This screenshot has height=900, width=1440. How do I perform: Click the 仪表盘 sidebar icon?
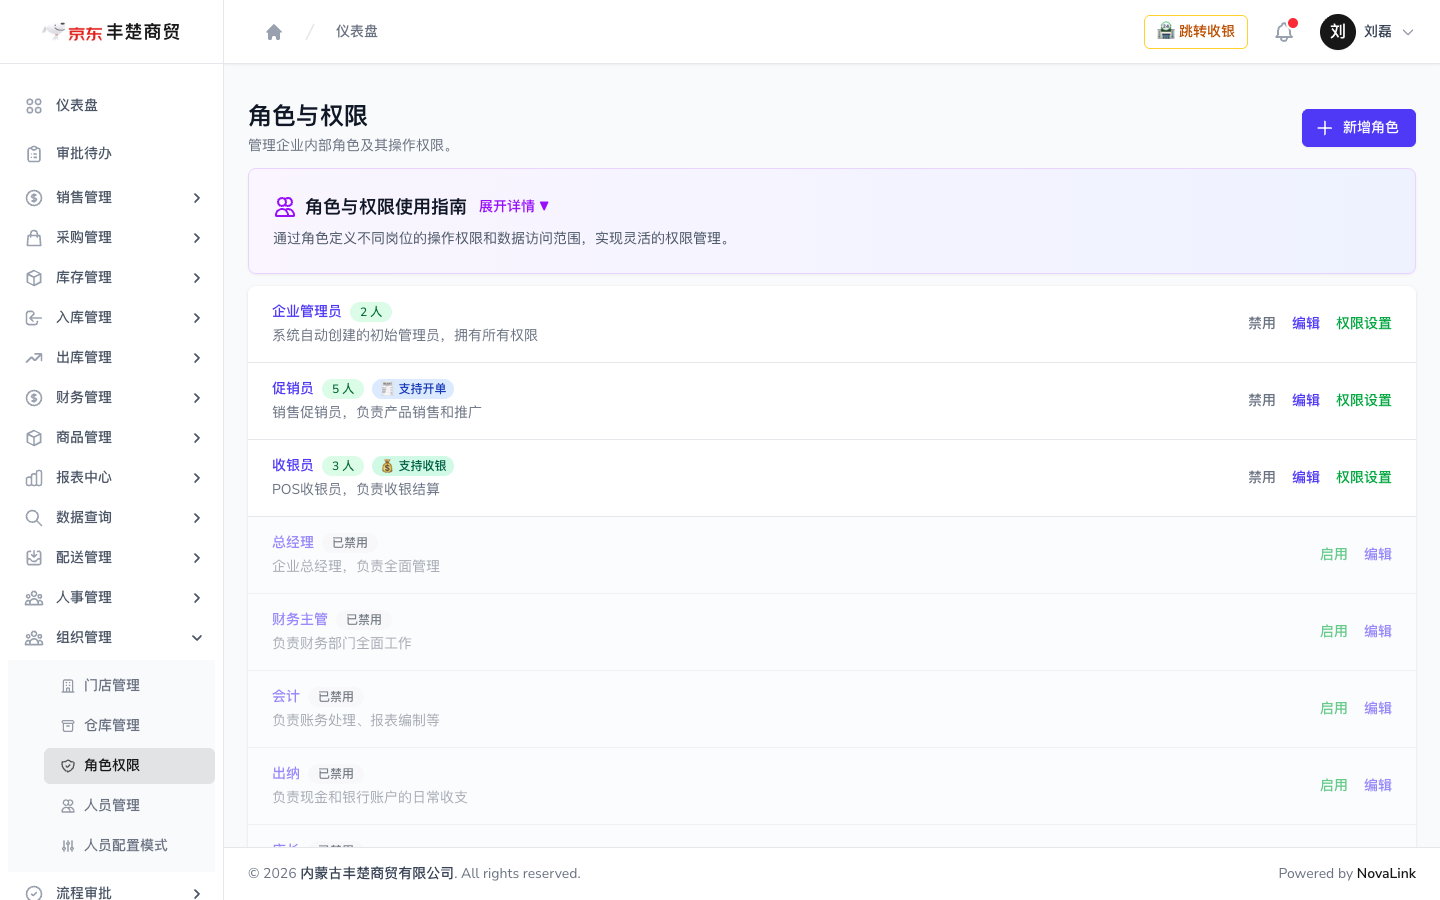34,106
